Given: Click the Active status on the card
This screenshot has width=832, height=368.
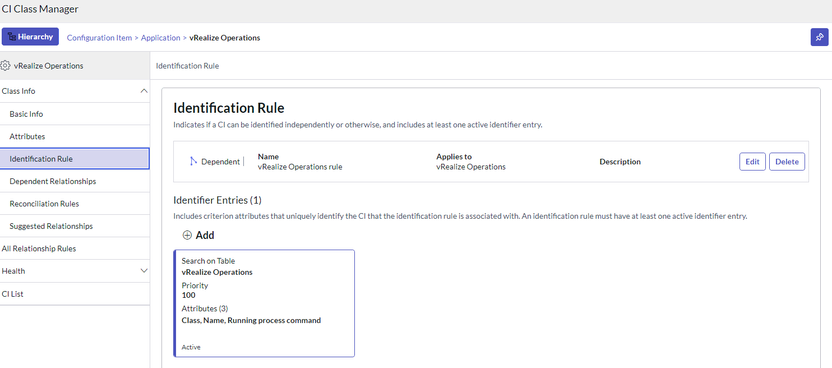Looking at the screenshot, I should pos(191,347).
